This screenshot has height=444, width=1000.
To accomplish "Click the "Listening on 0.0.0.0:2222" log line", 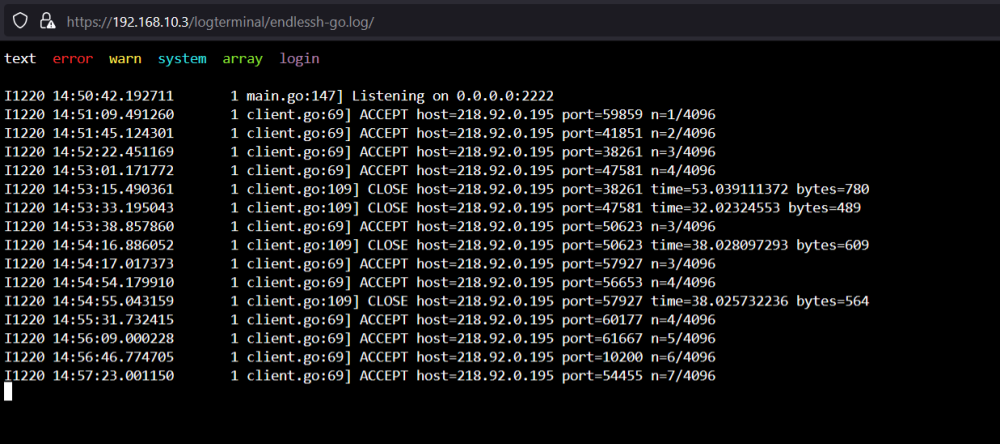I will pos(279,96).
